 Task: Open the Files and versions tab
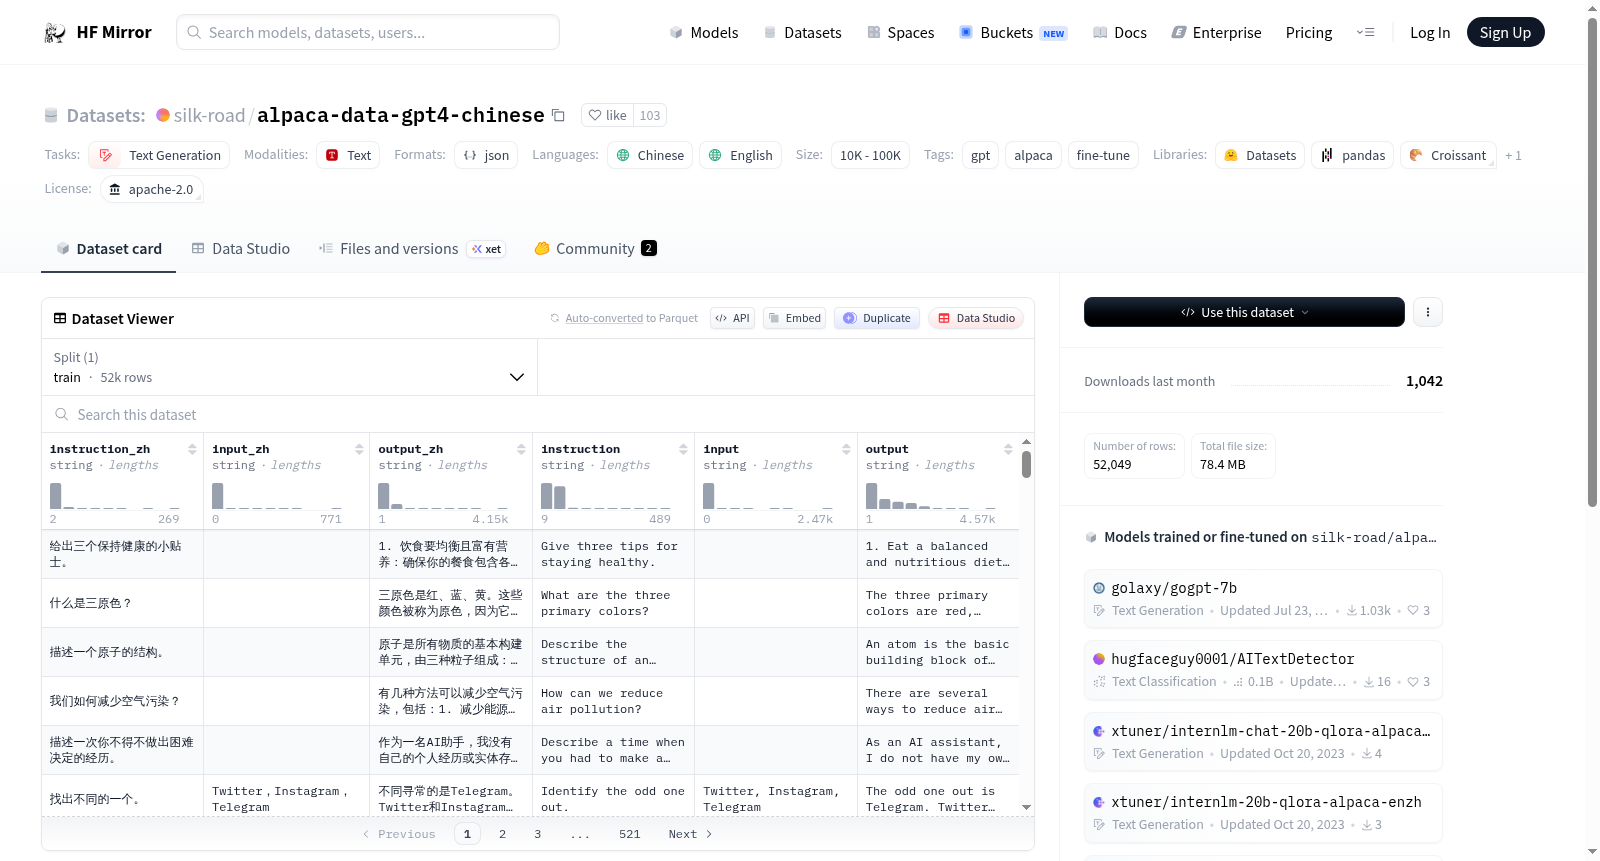click(x=412, y=249)
